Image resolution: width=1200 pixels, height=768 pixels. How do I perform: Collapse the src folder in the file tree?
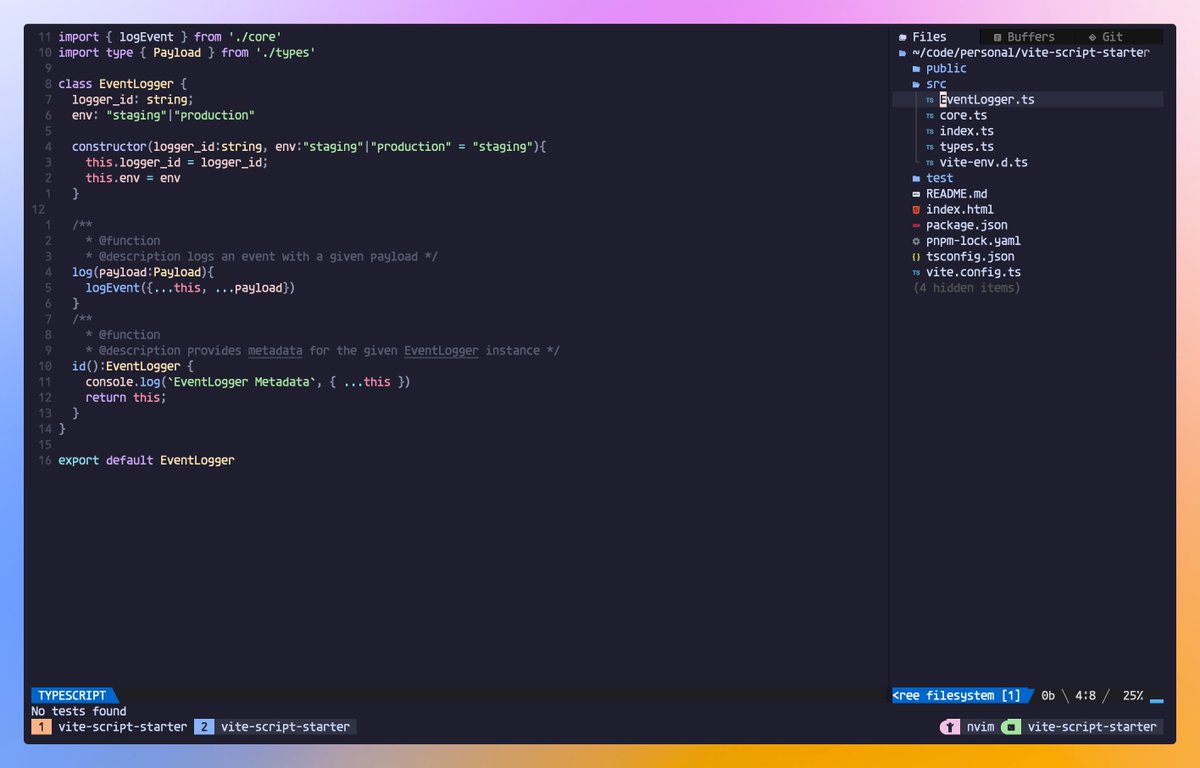[936, 84]
